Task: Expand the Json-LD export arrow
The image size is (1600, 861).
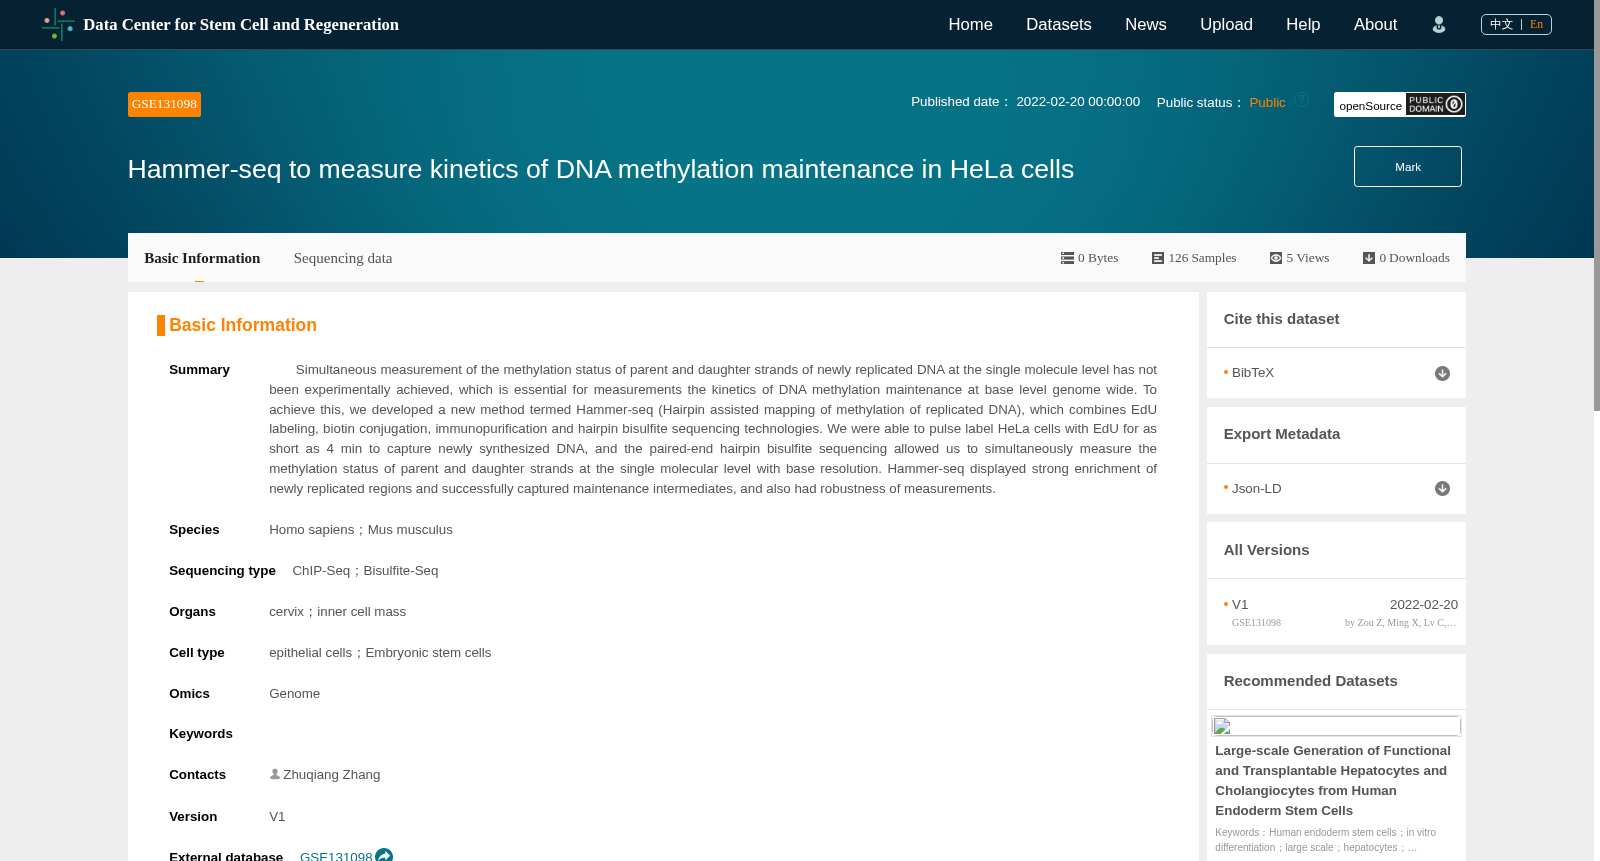Action: (1442, 488)
